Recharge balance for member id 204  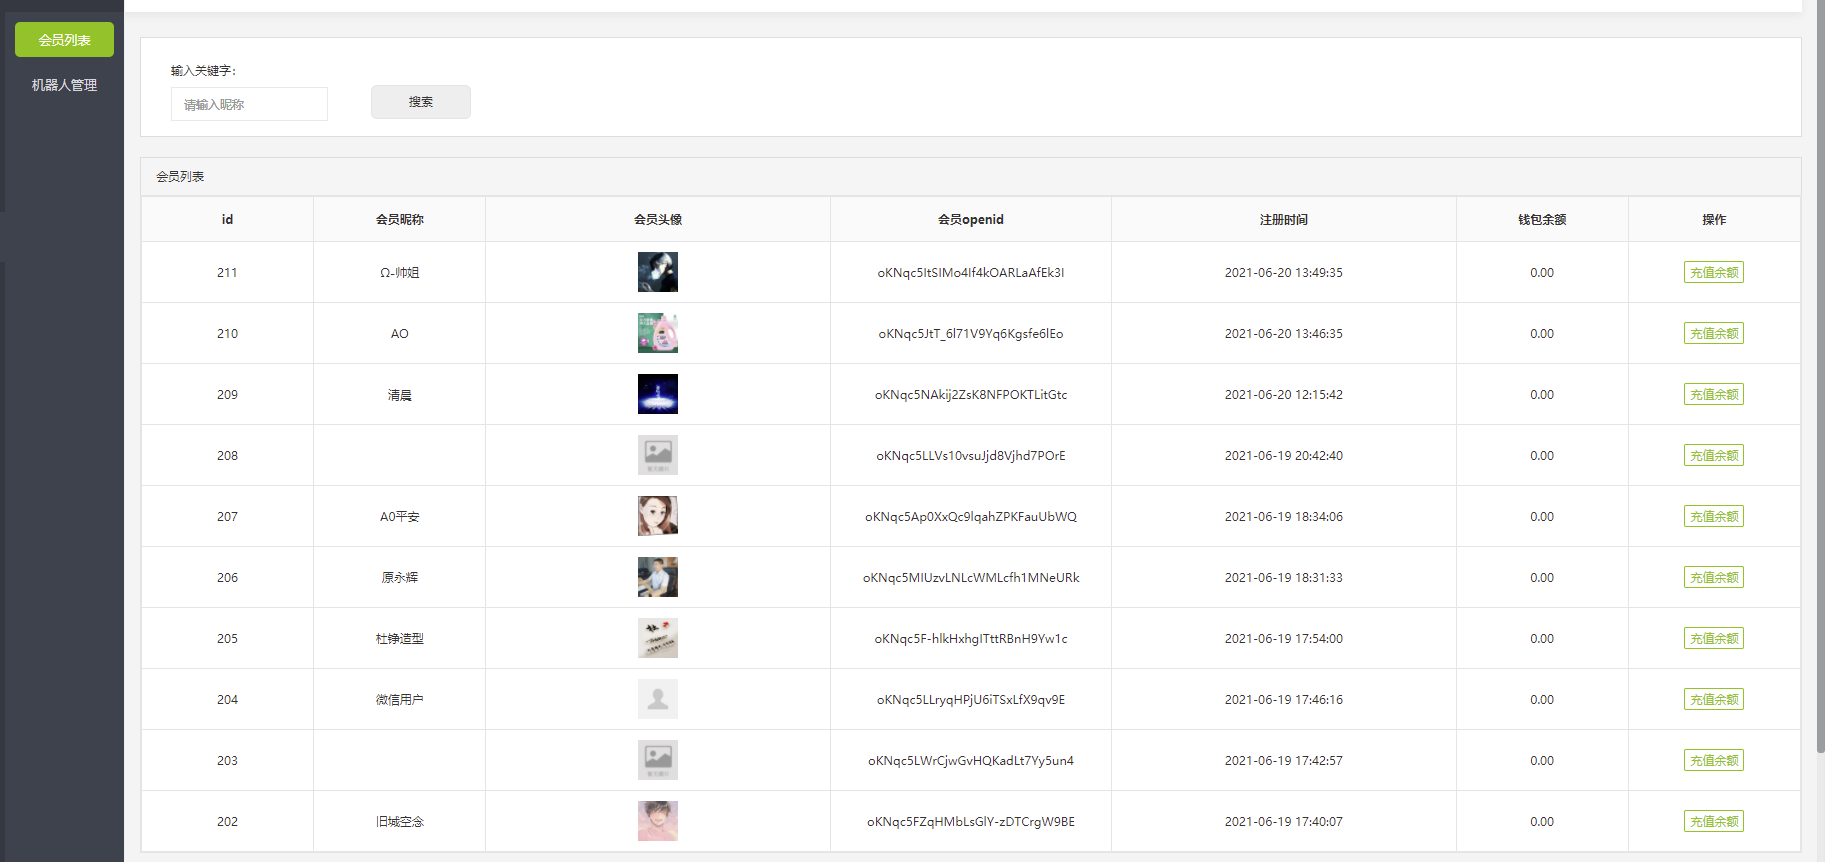[x=1713, y=699]
